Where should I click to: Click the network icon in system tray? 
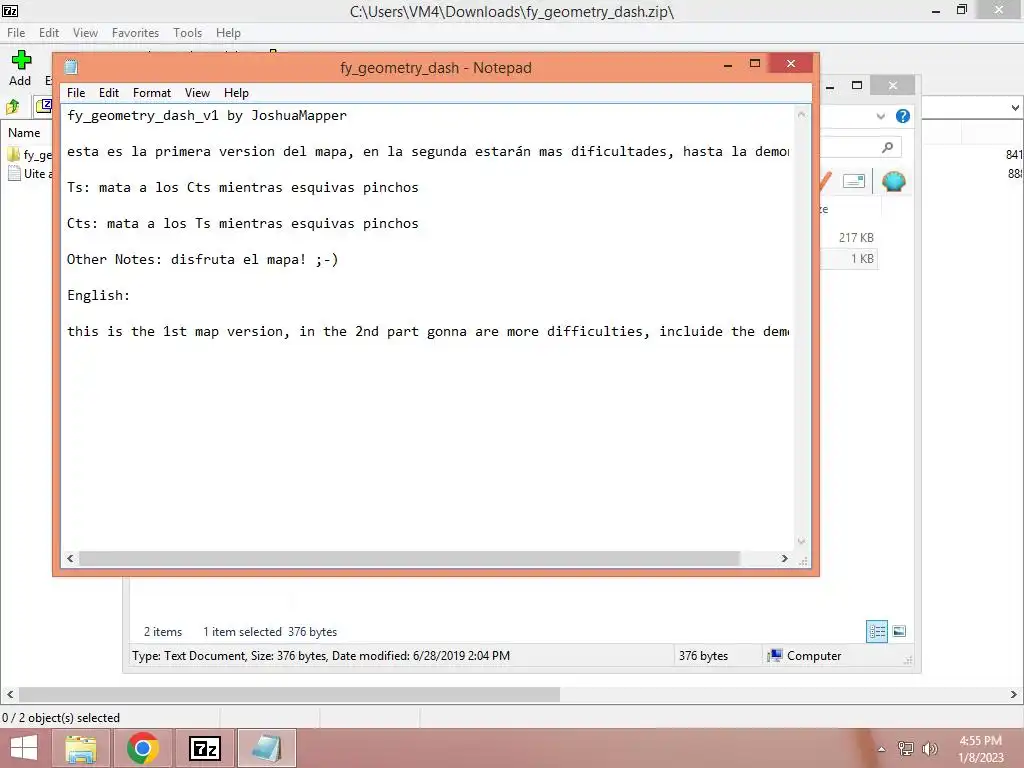coord(906,749)
